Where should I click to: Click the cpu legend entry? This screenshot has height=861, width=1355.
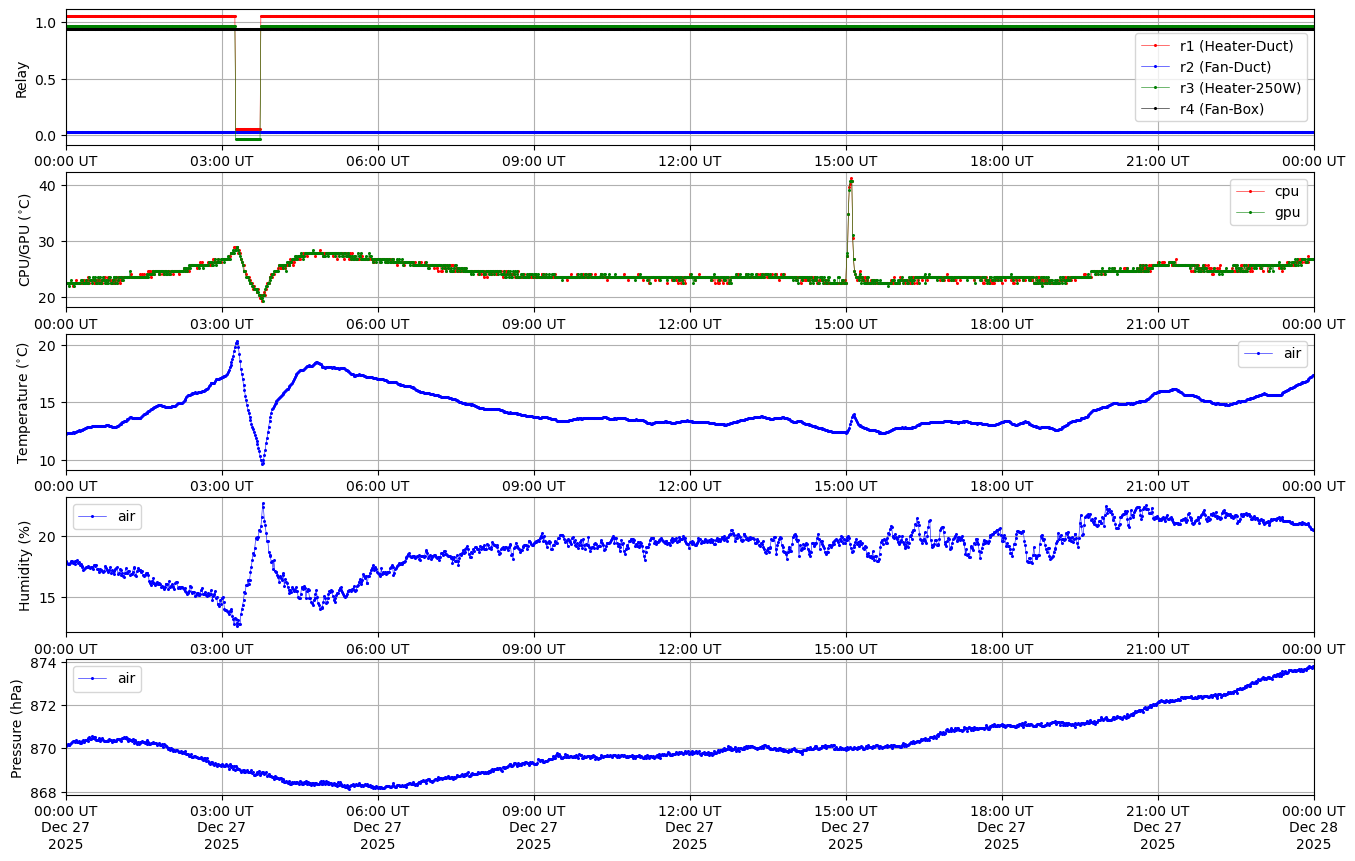[x=1286, y=191]
